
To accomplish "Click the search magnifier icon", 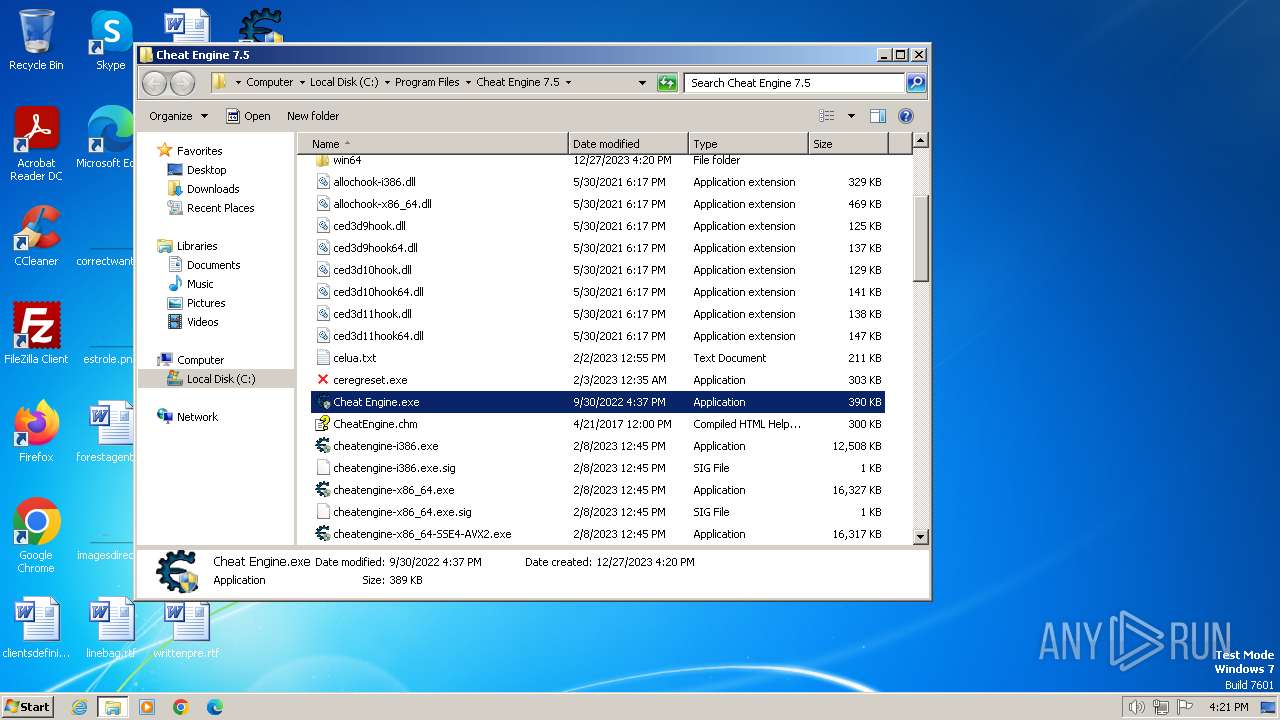I will (x=915, y=83).
